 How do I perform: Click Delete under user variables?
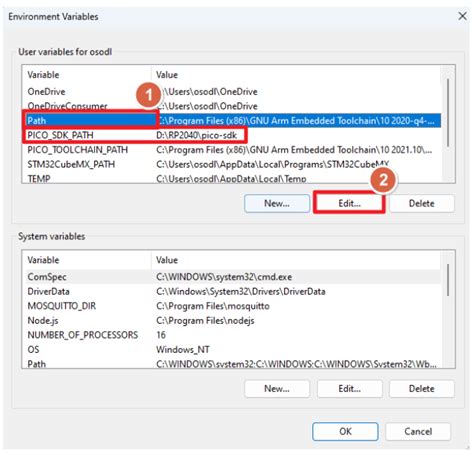422,203
